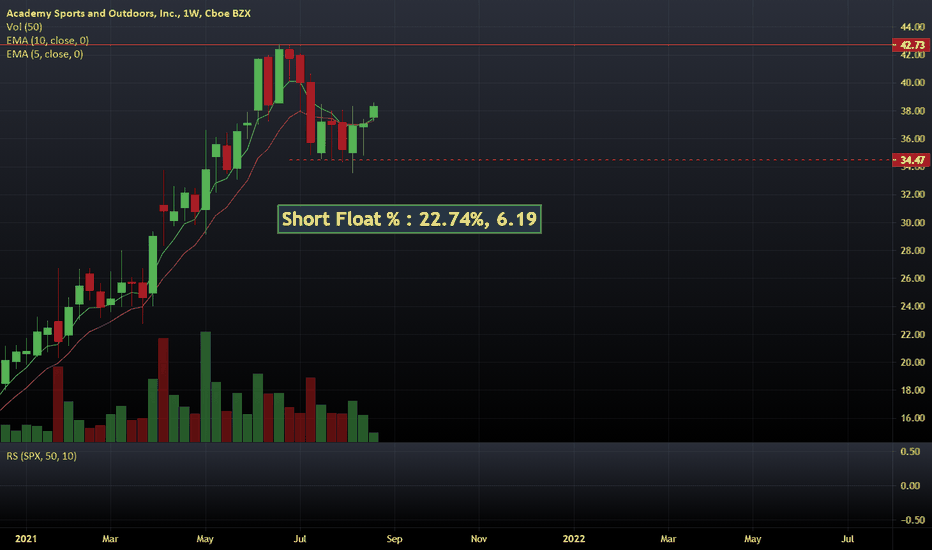Click the 0.00 RS axis label
Image resolution: width=932 pixels, height=550 pixels.
tap(910, 486)
